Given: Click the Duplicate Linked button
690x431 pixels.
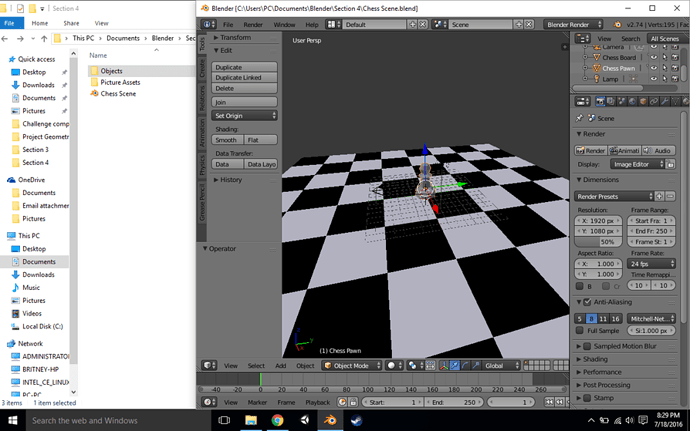Looking at the screenshot, I should (244, 77).
